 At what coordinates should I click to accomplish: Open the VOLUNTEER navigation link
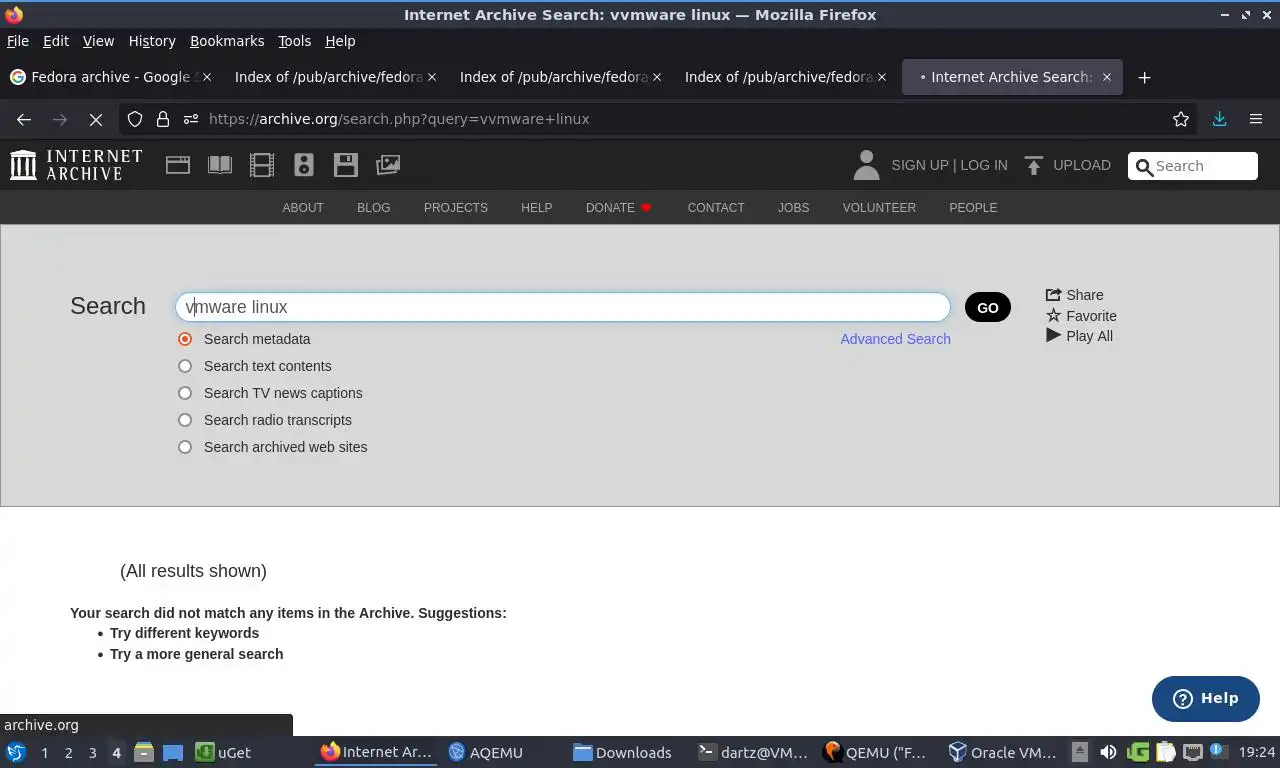[879, 208]
